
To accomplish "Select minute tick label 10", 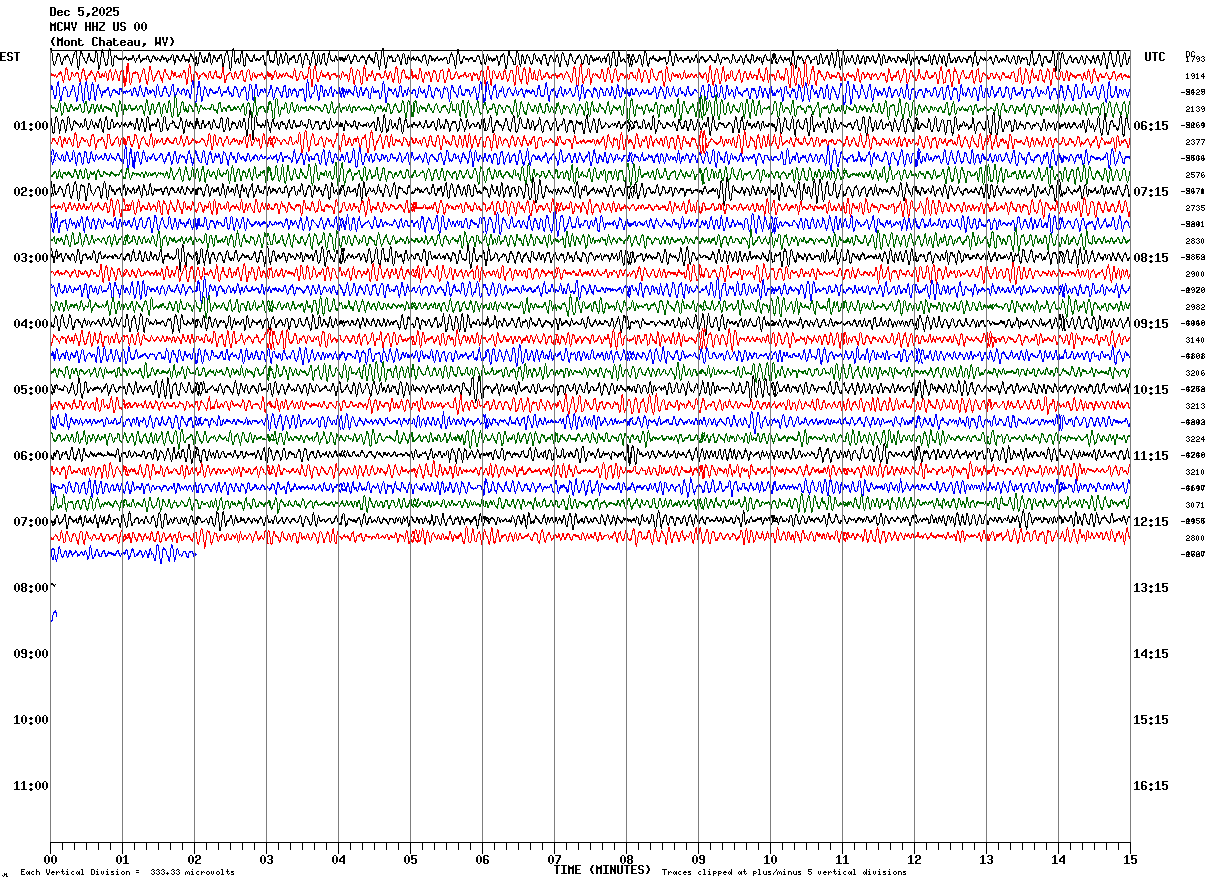I will click(x=771, y=860).
